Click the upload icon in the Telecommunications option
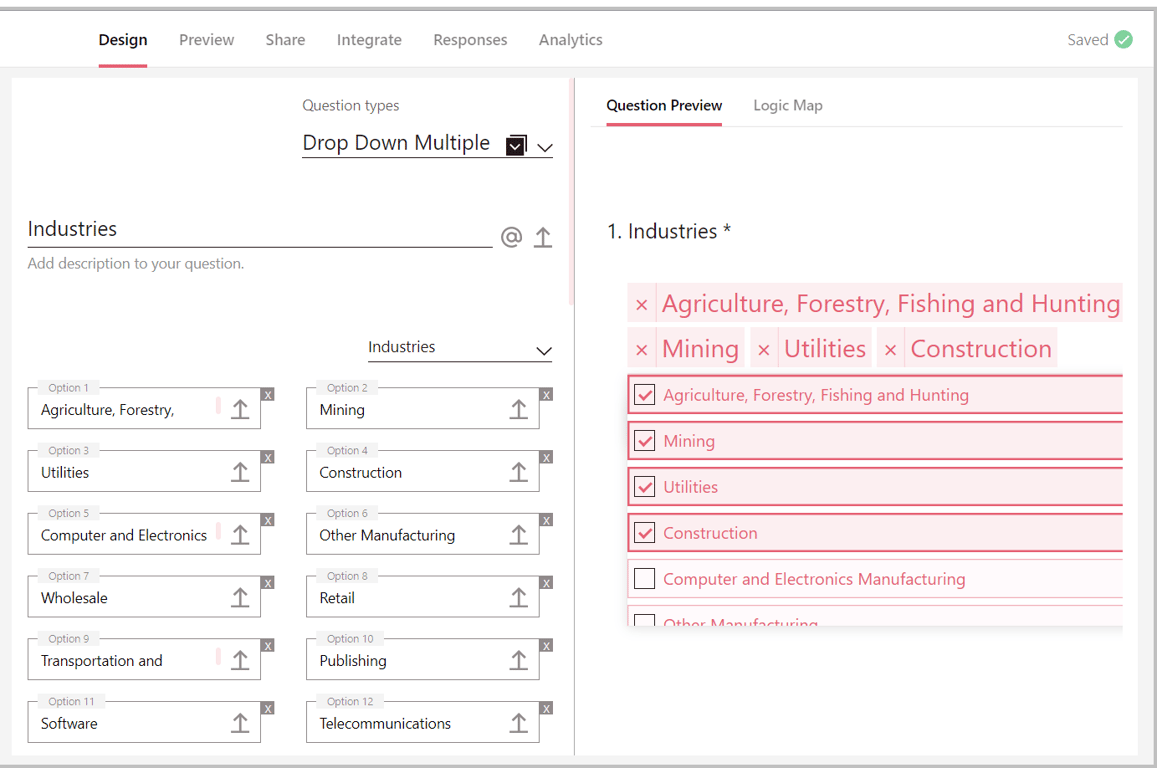The height and width of the screenshot is (768, 1157). (x=518, y=723)
